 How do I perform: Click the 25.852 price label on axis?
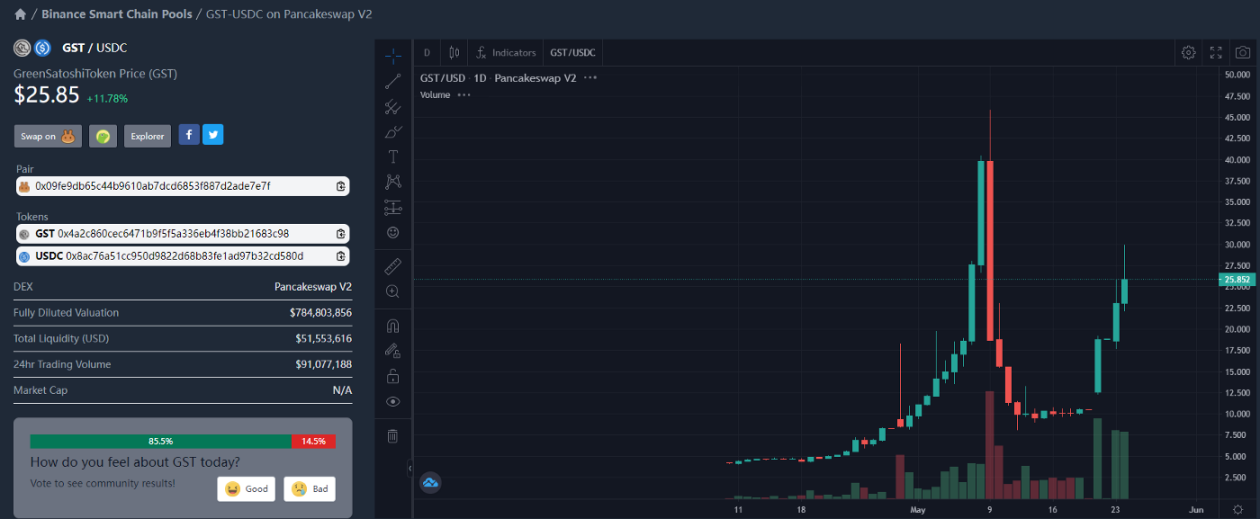click(x=1237, y=280)
